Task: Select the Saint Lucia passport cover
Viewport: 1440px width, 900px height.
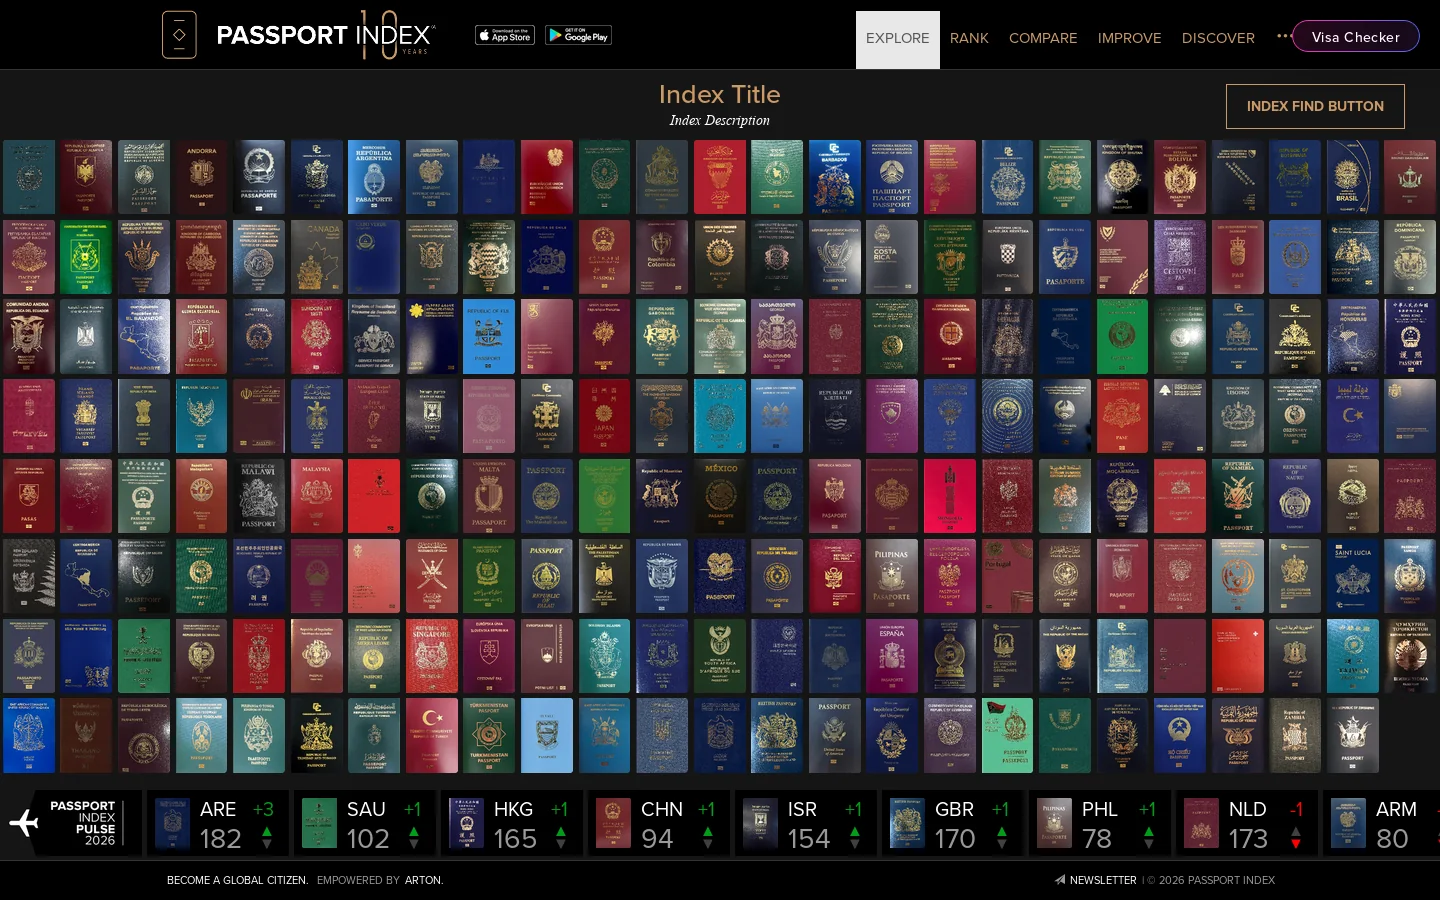Action: (1353, 576)
